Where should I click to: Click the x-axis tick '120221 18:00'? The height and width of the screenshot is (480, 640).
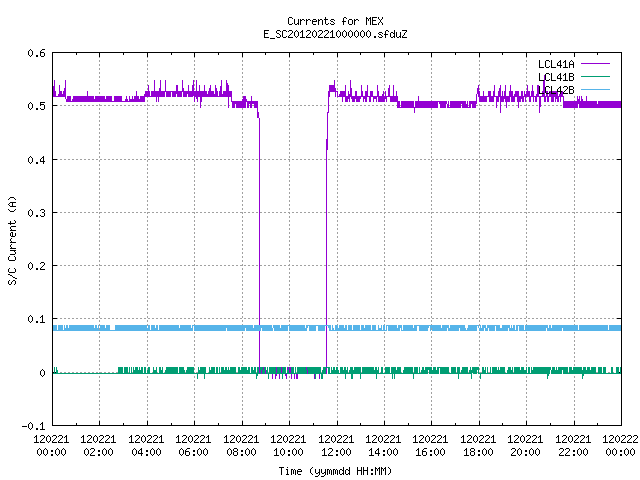pos(478,445)
